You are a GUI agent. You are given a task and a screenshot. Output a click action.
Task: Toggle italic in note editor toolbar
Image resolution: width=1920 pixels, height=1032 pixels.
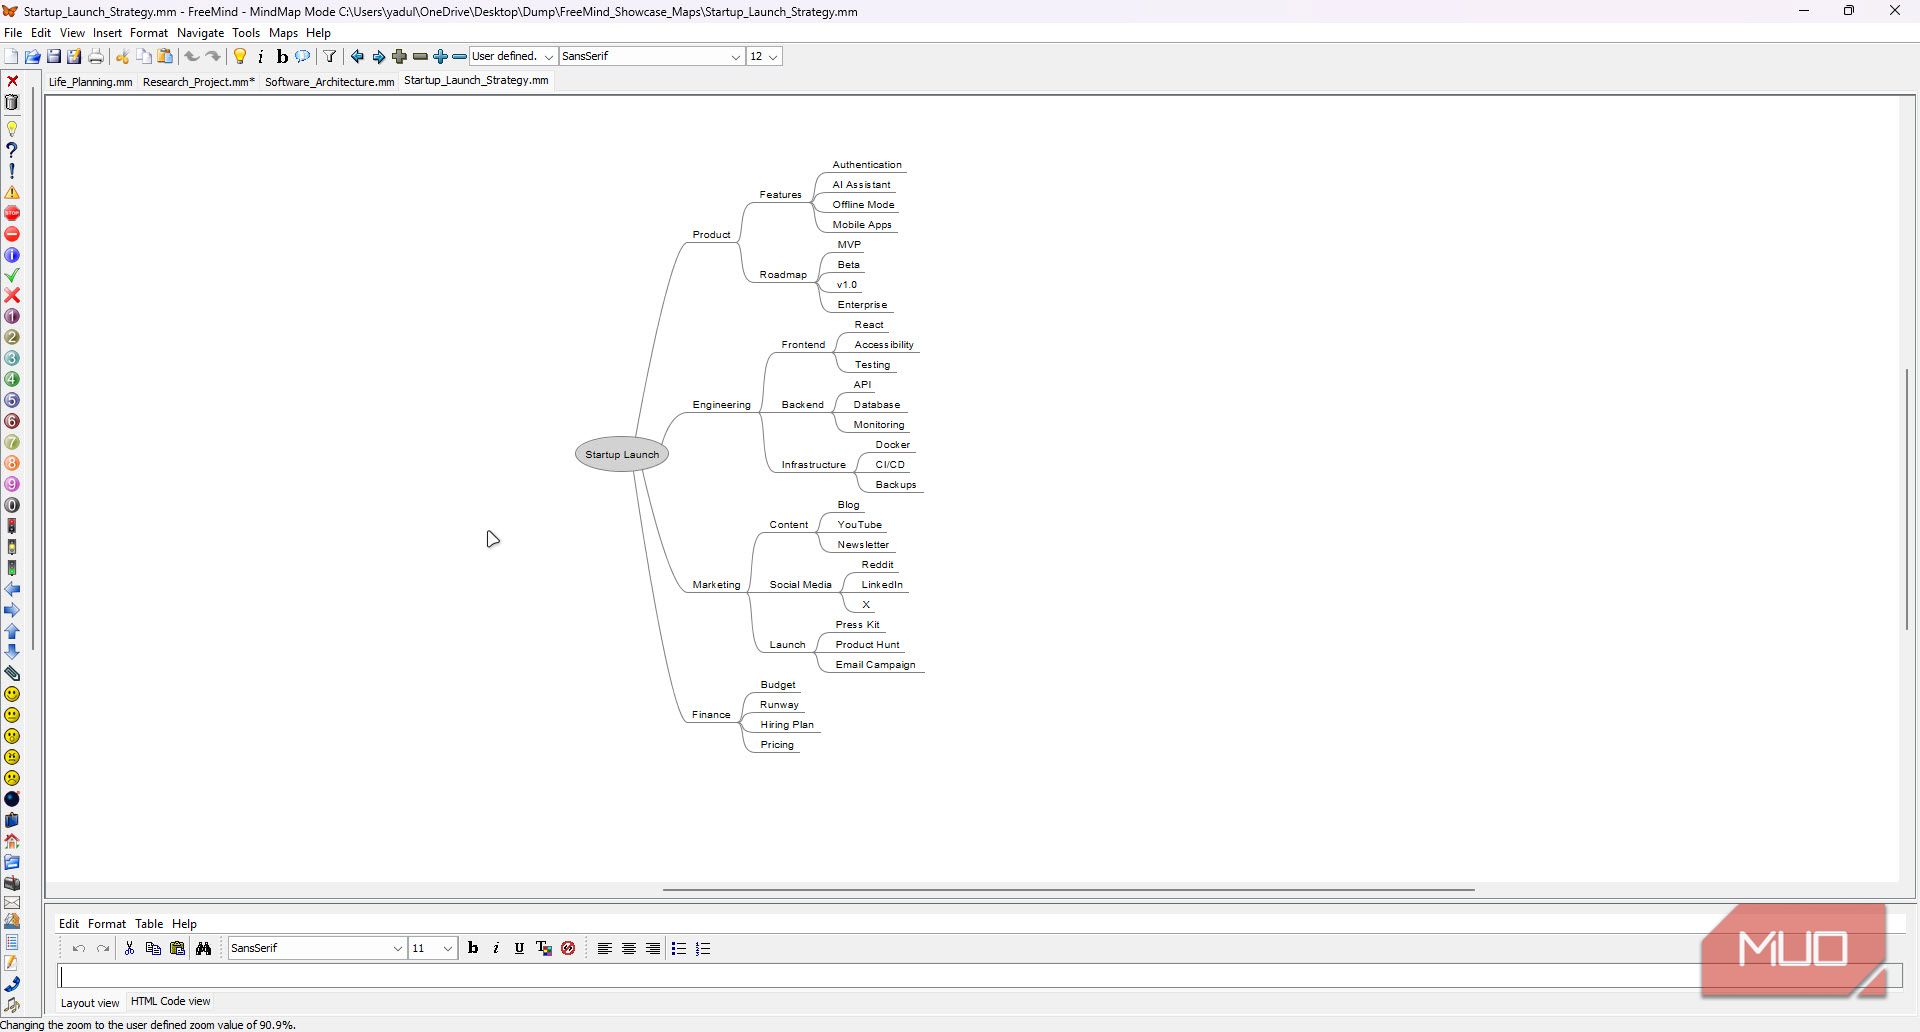pyautogui.click(x=496, y=948)
